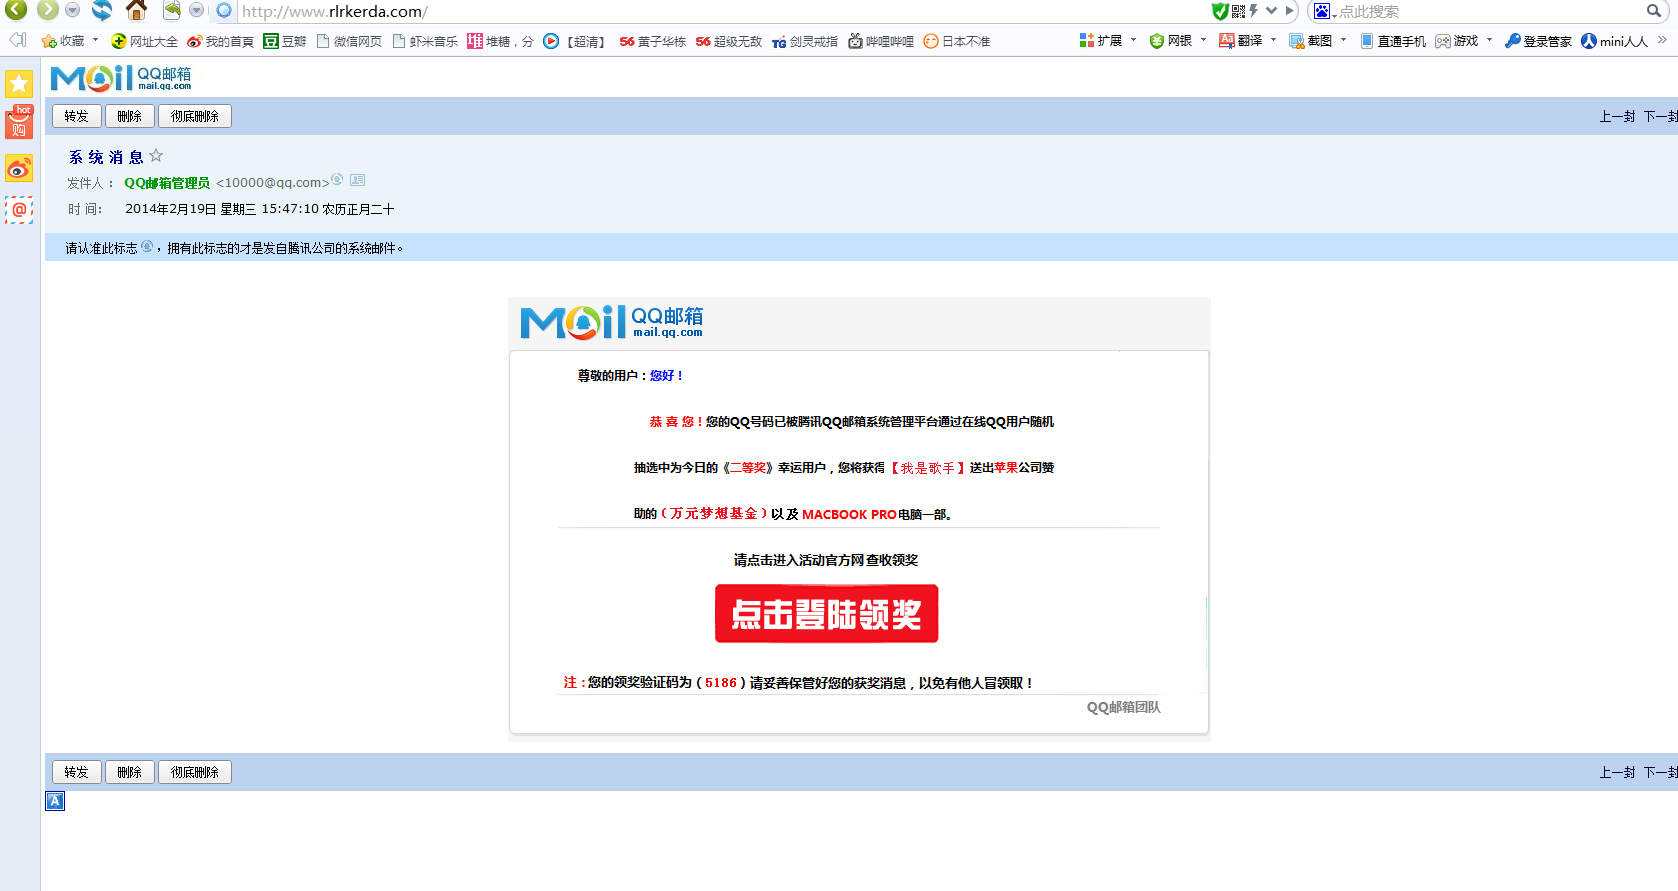
Task: Open the undo closed pages dropdown
Action: pyautogui.click(x=196, y=10)
